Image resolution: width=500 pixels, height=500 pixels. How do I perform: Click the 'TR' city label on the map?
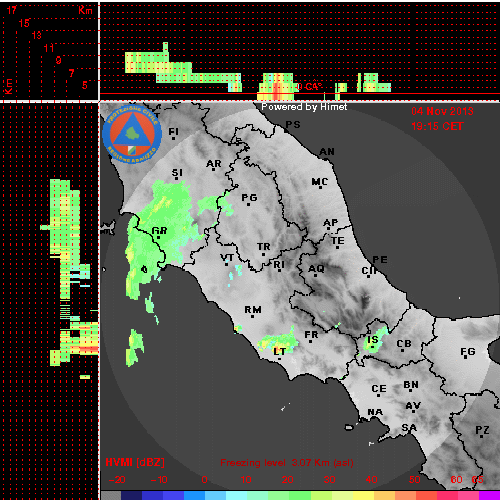(x=264, y=247)
